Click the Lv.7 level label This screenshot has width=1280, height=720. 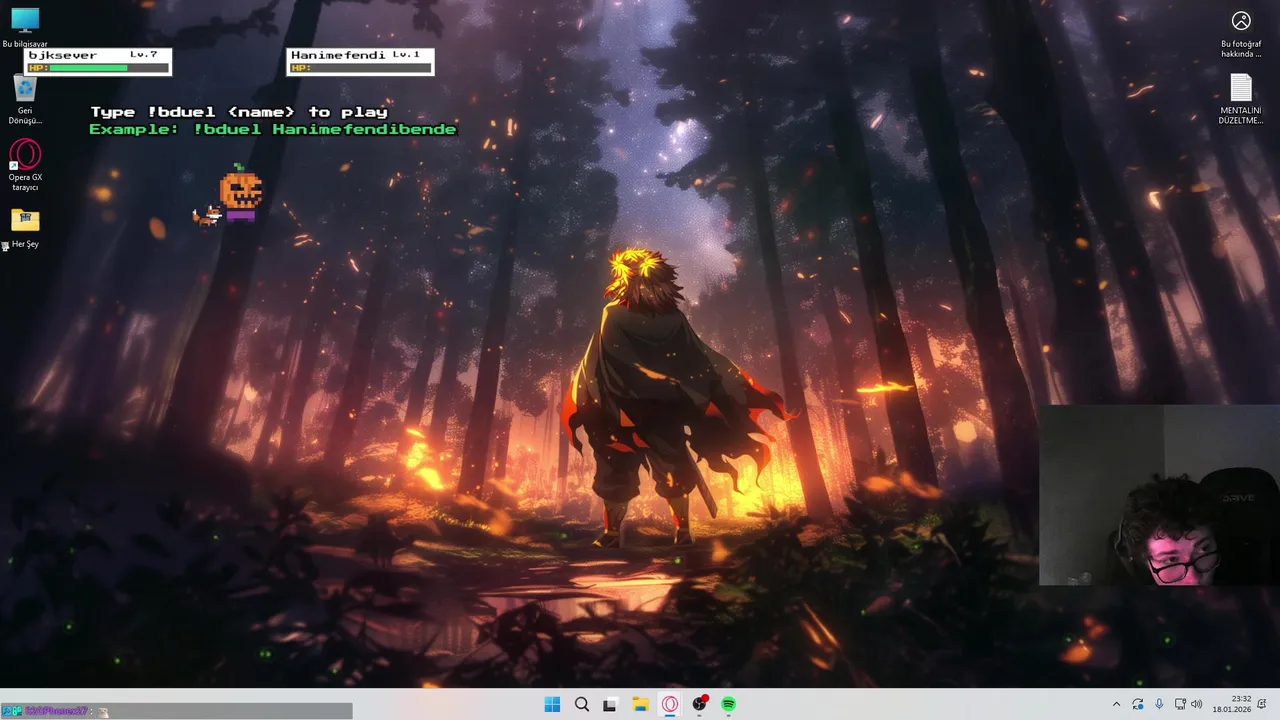coord(144,54)
